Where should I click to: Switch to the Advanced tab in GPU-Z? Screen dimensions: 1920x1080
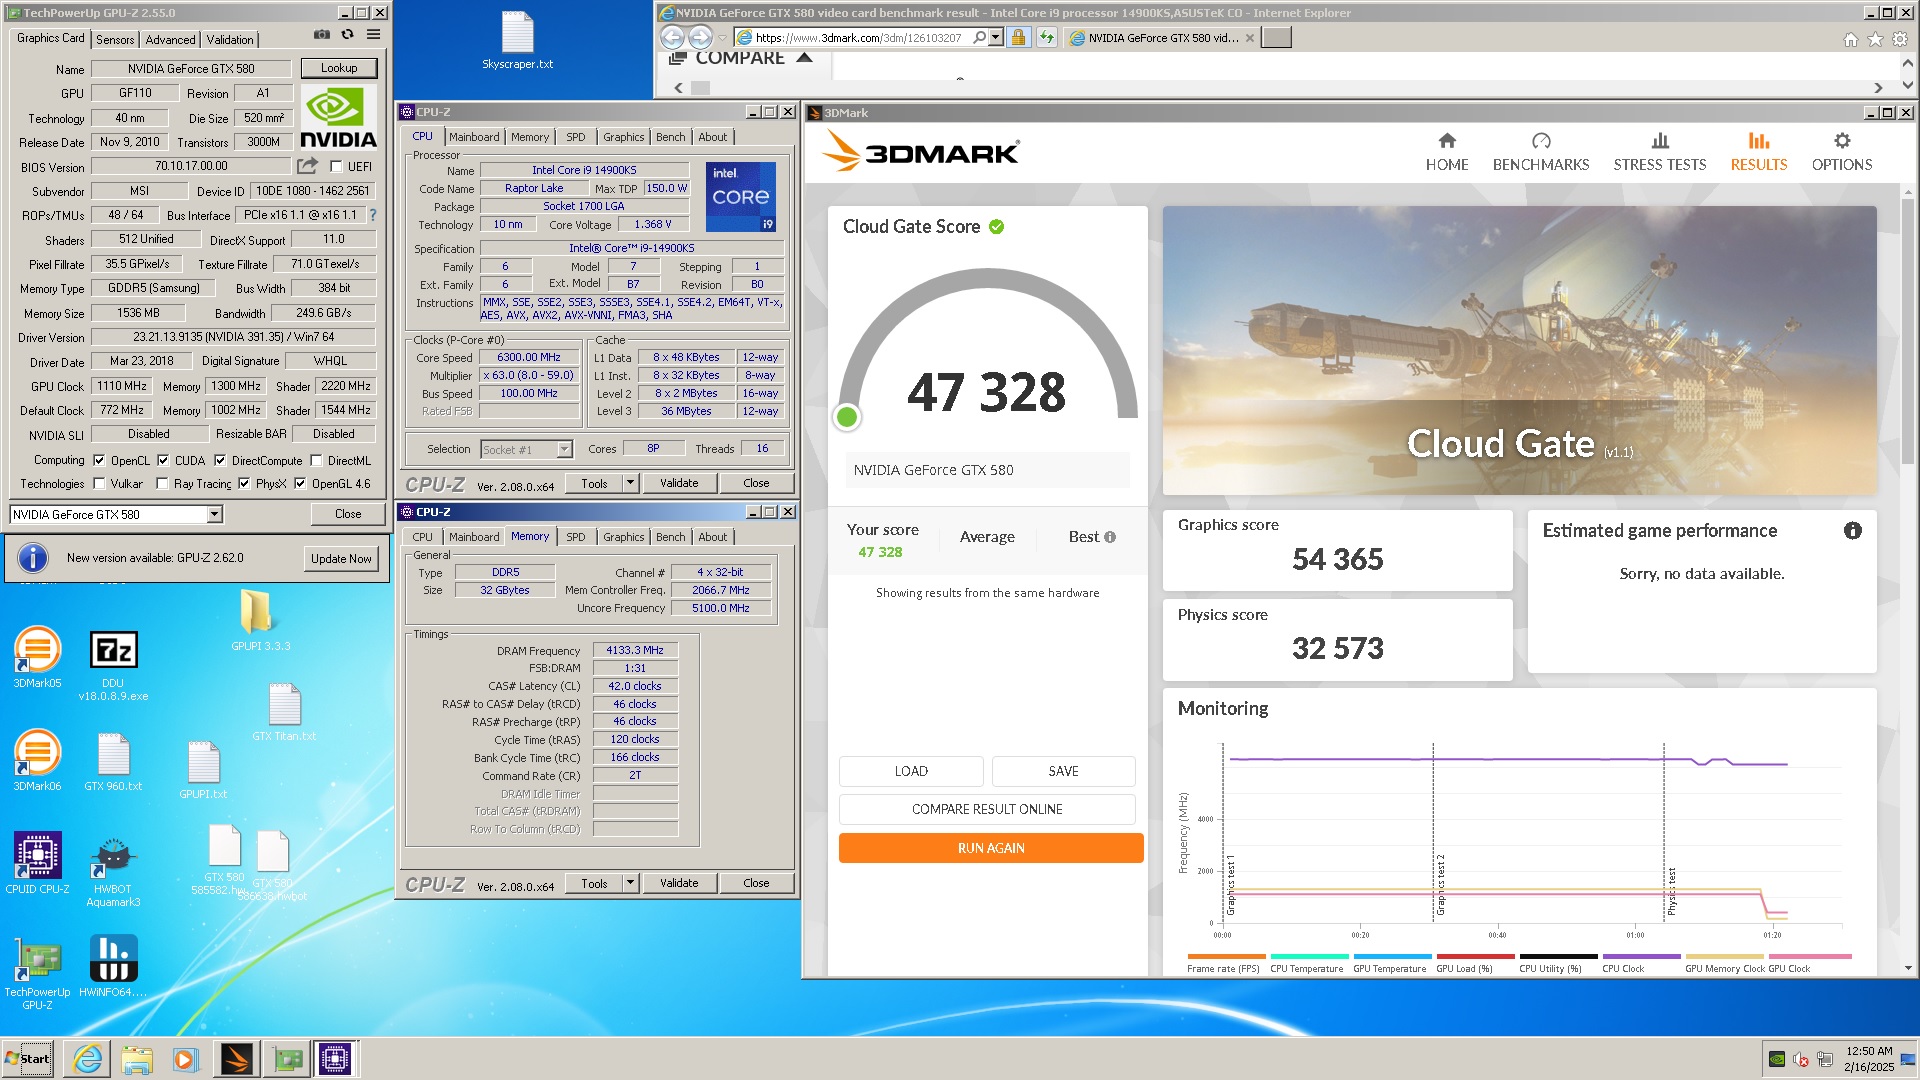pos(170,39)
